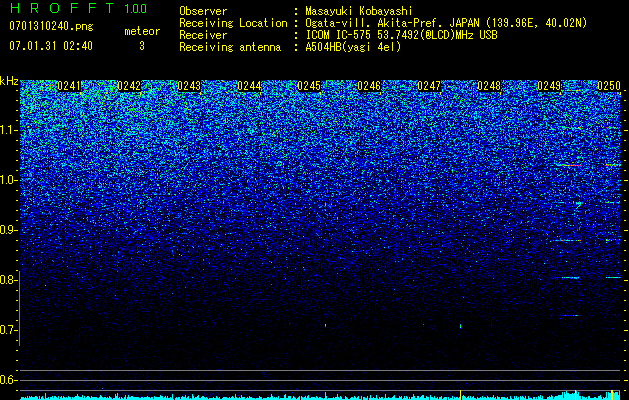Click the HROFFT 1.0.0 title text
Image resolution: width=629 pixels, height=400 pixels.
78,8
